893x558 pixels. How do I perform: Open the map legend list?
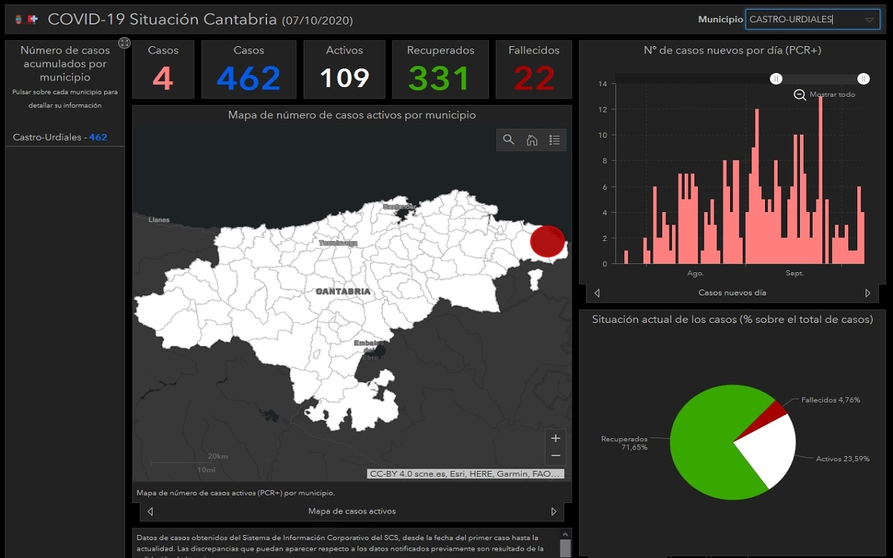pyautogui.click(x=554, y=140)
